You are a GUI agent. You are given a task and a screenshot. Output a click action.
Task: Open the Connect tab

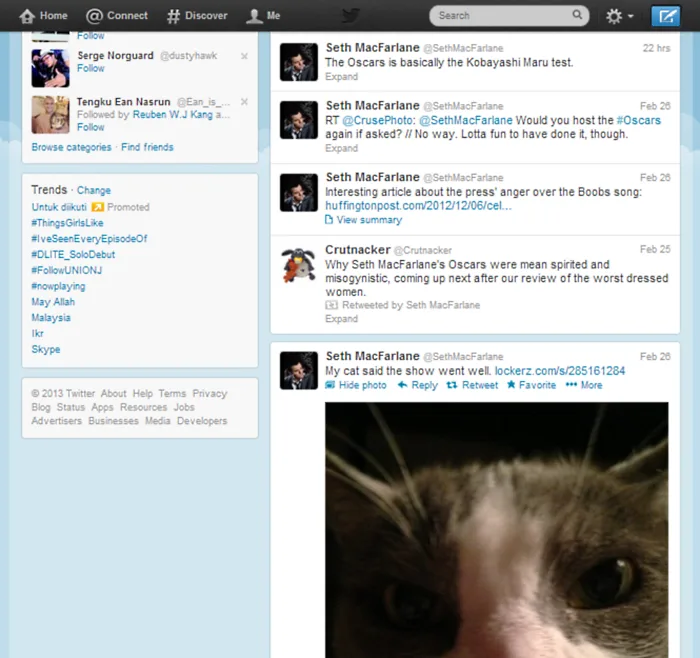point(117,16)
